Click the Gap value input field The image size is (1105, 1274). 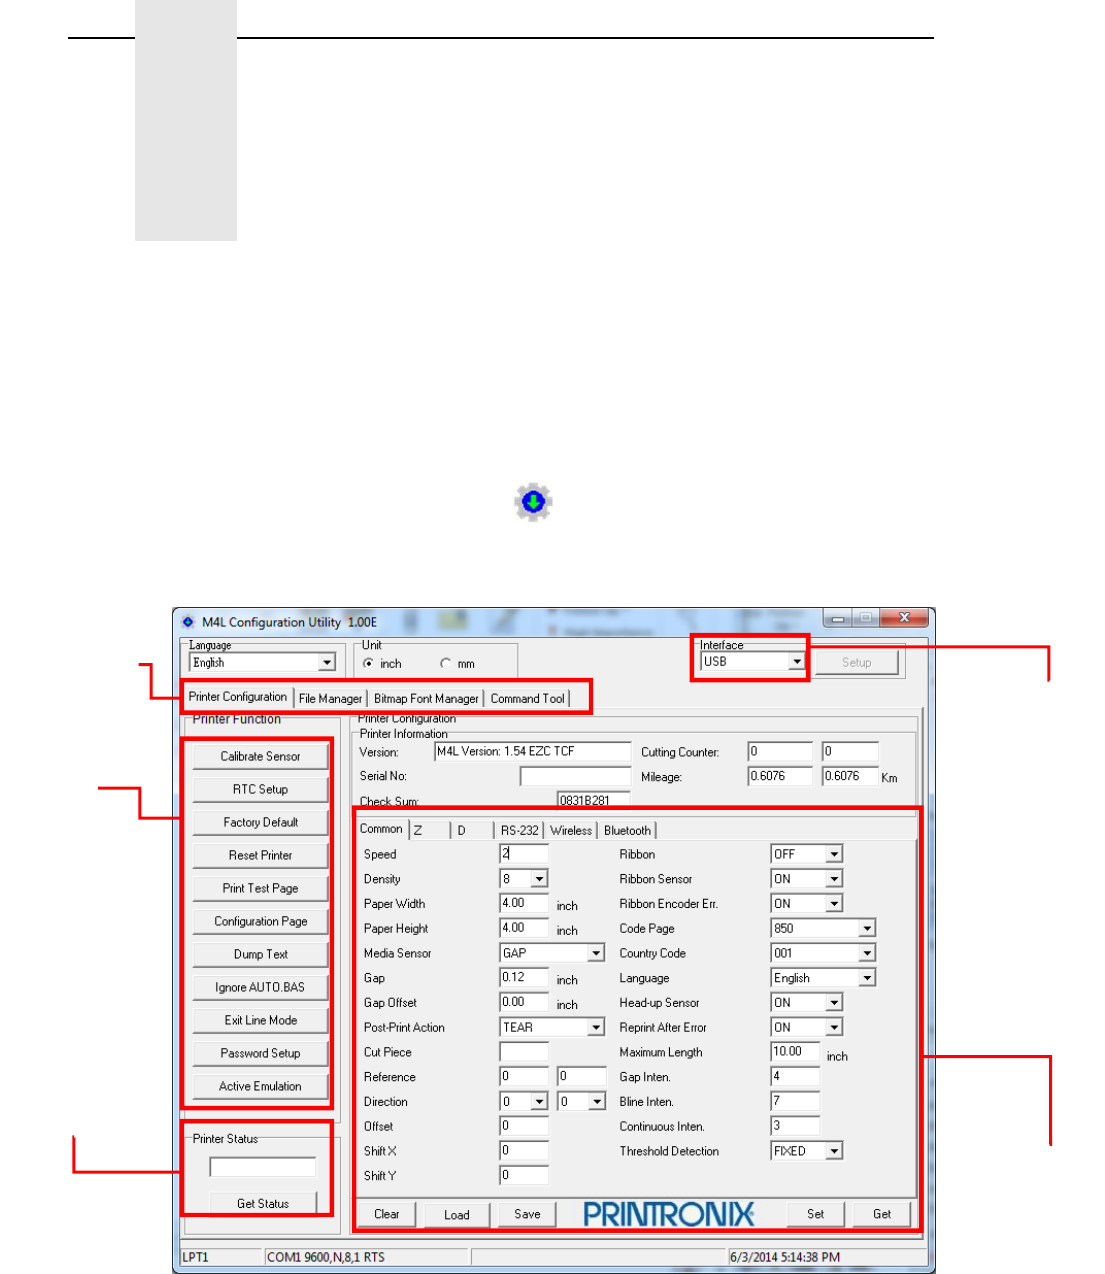[524, 977]
